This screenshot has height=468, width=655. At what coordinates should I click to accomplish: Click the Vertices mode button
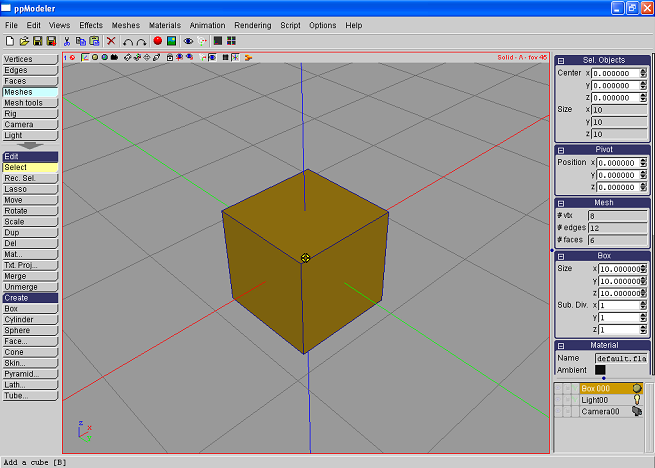point(30,59)
